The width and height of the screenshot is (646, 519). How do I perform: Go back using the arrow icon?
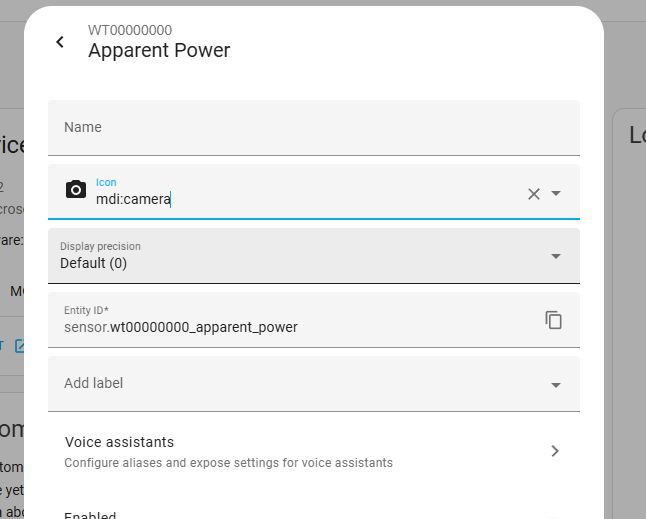coord(60,41)
